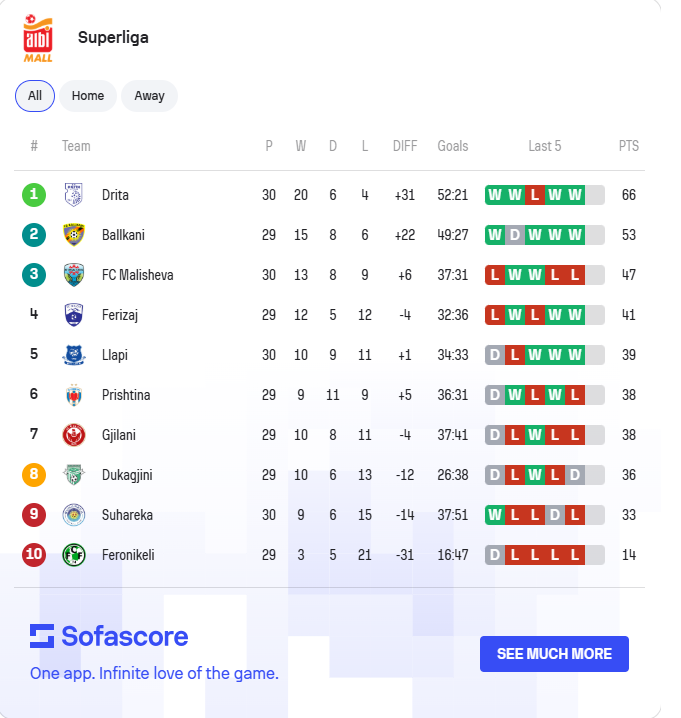The height and width of the screenshot is (718, 681).
Task: Click the Gjilani club badge
Action: tap(73, 435)
